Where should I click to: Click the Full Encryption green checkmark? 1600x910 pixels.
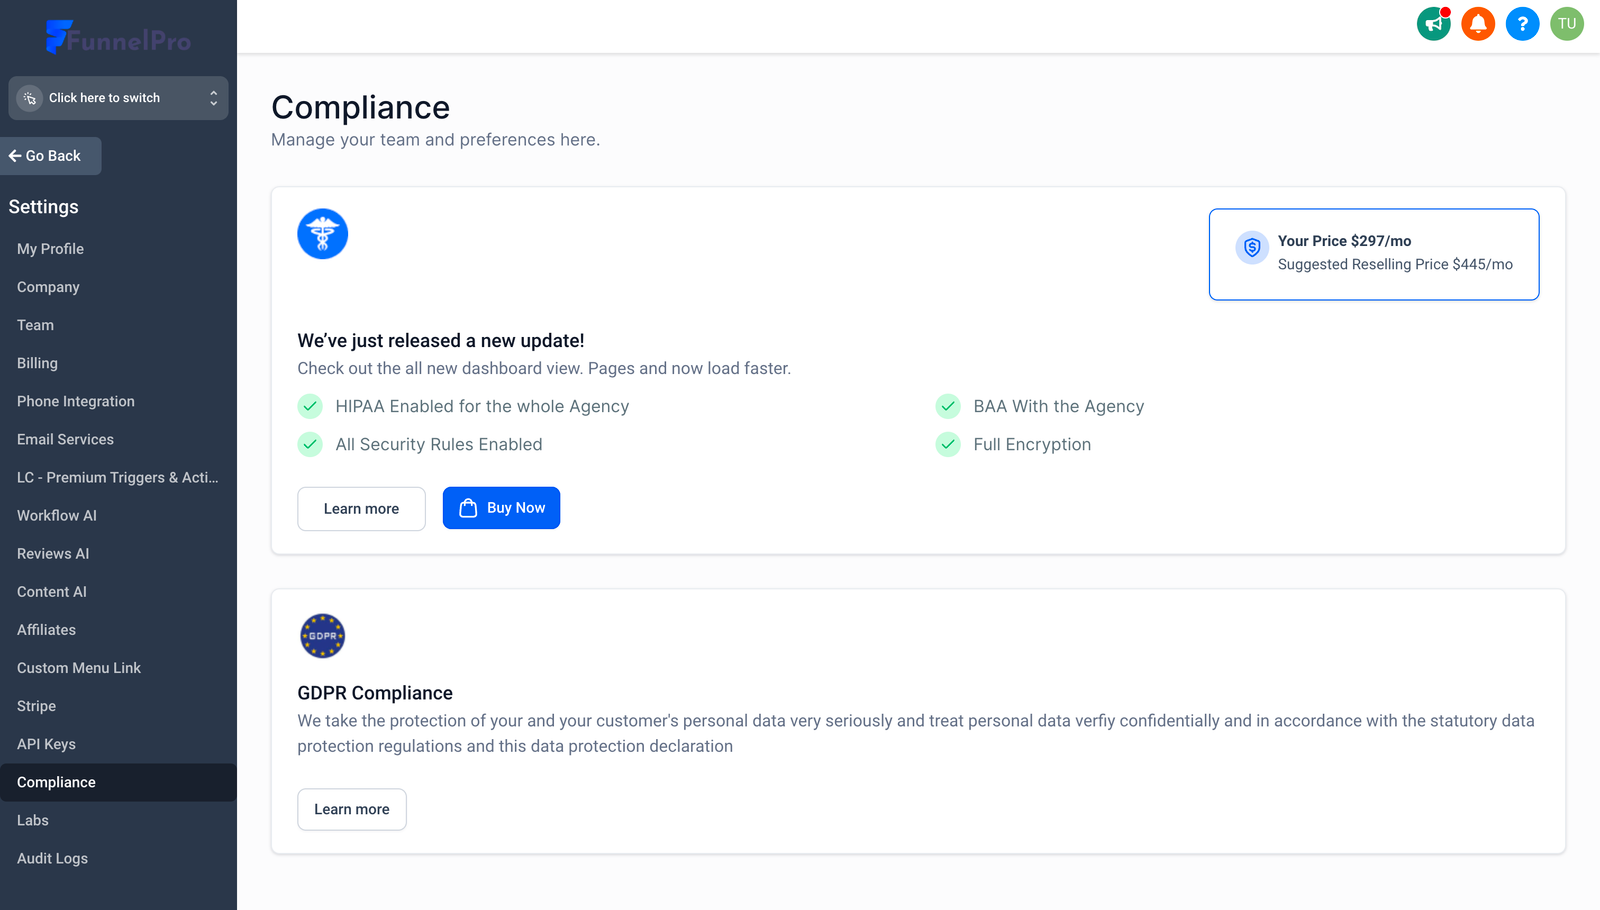(948, 444)
